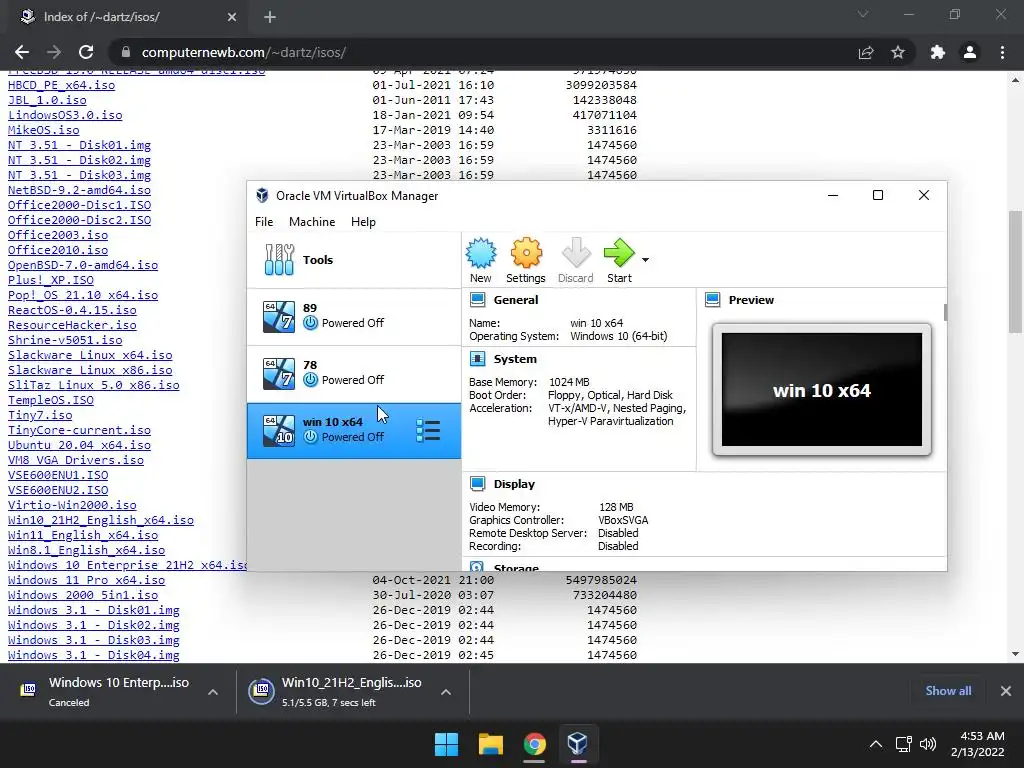Open Office2010.iso link
Viewport: 1024px width, 768px height.
tap(58, 250)
